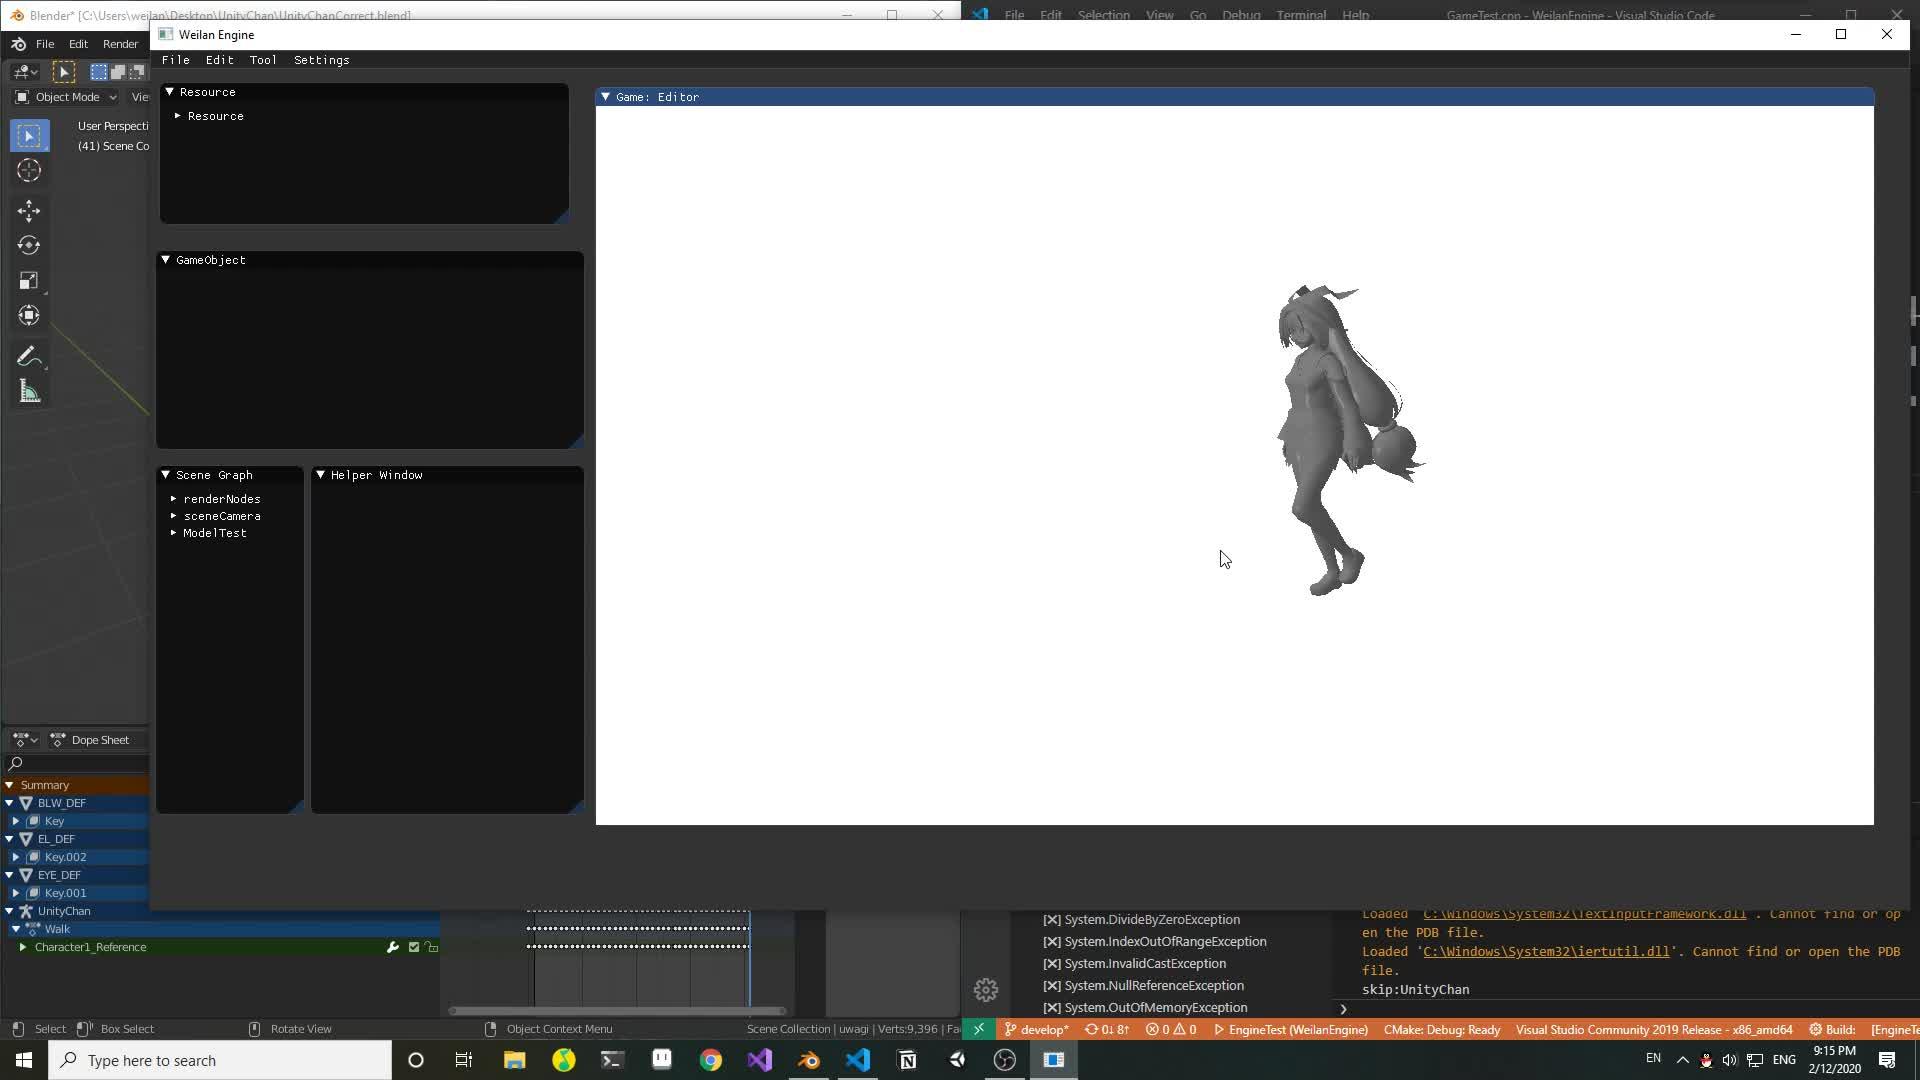Select the Blender Transform tool
Viewport: 1920px width, 1080px height.
point(29,316)
